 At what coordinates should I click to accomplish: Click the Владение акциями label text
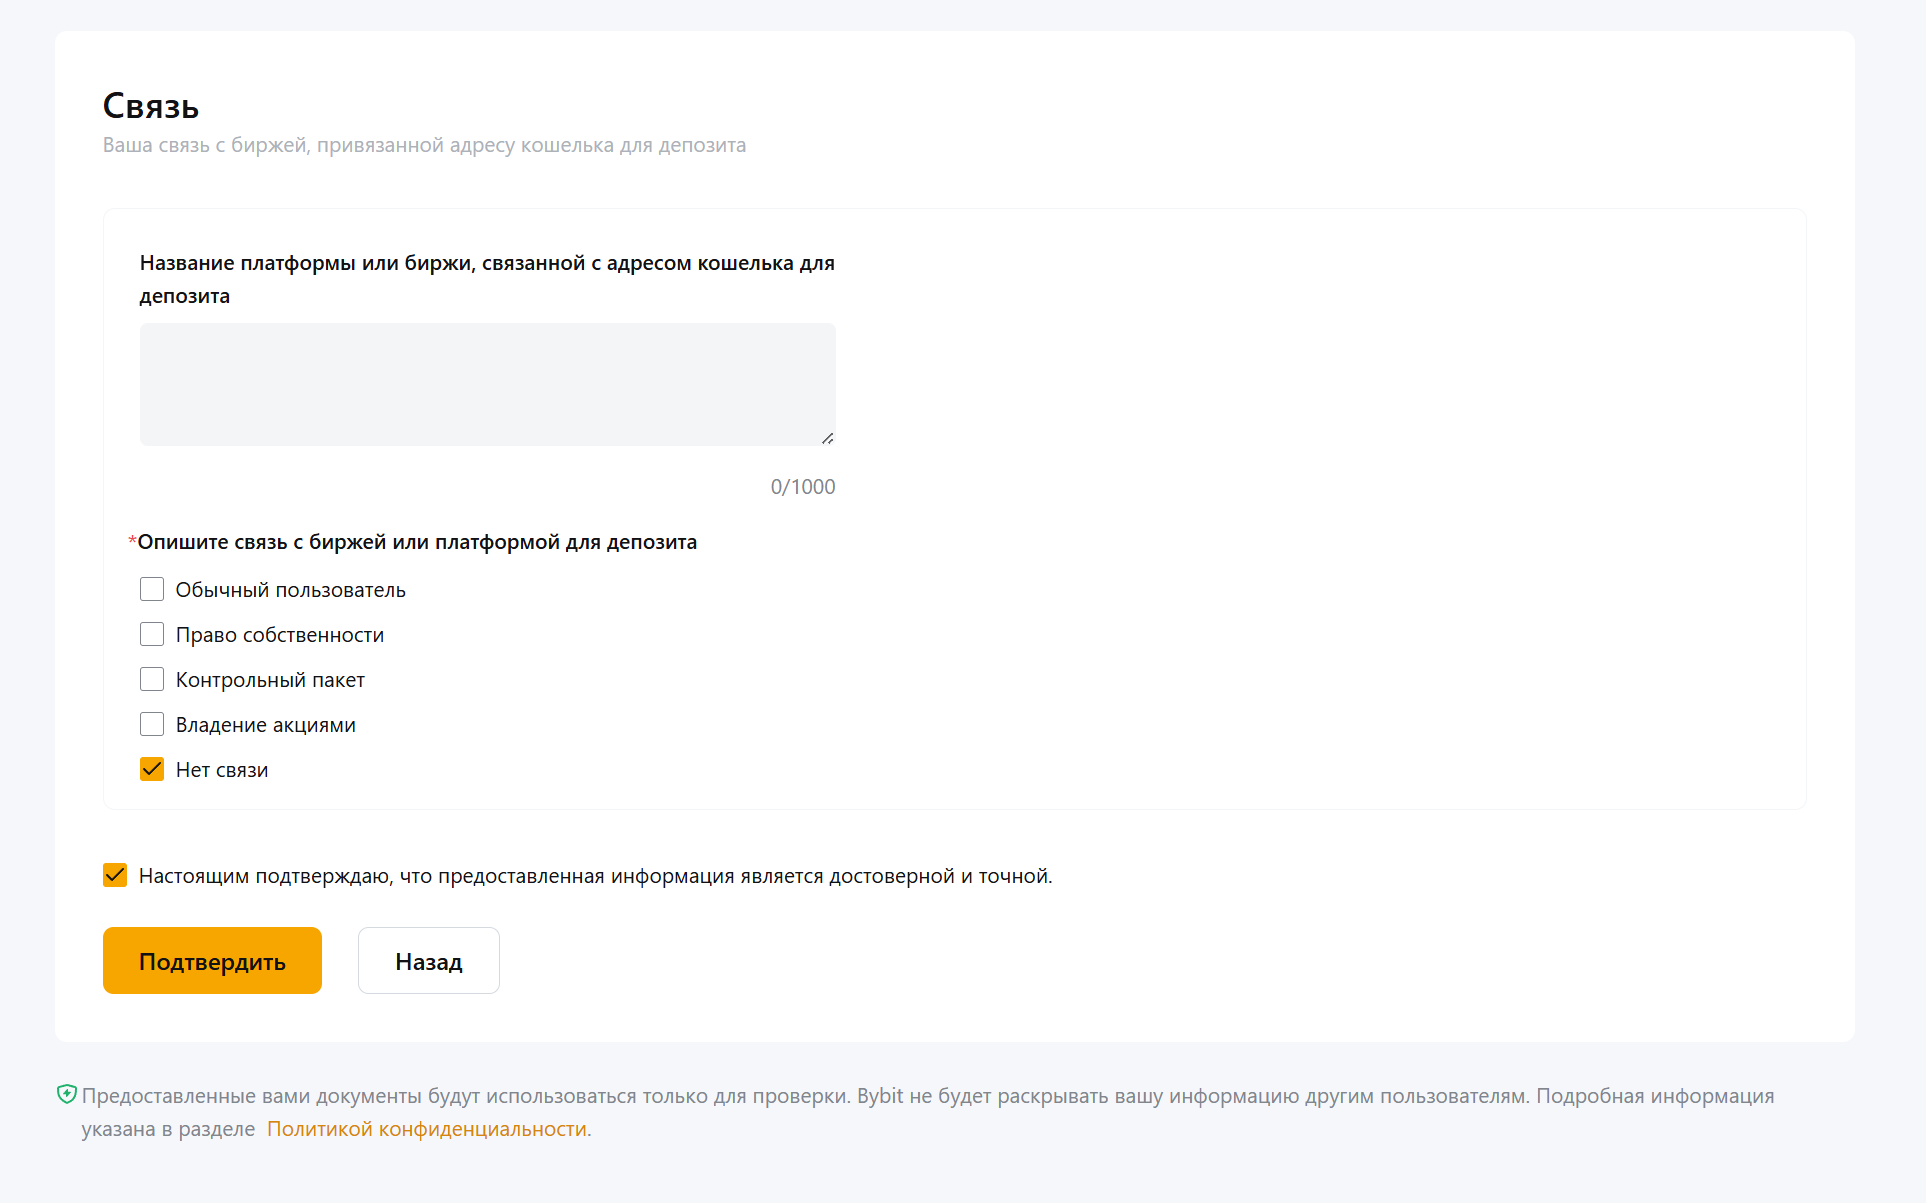click(265, 725)
